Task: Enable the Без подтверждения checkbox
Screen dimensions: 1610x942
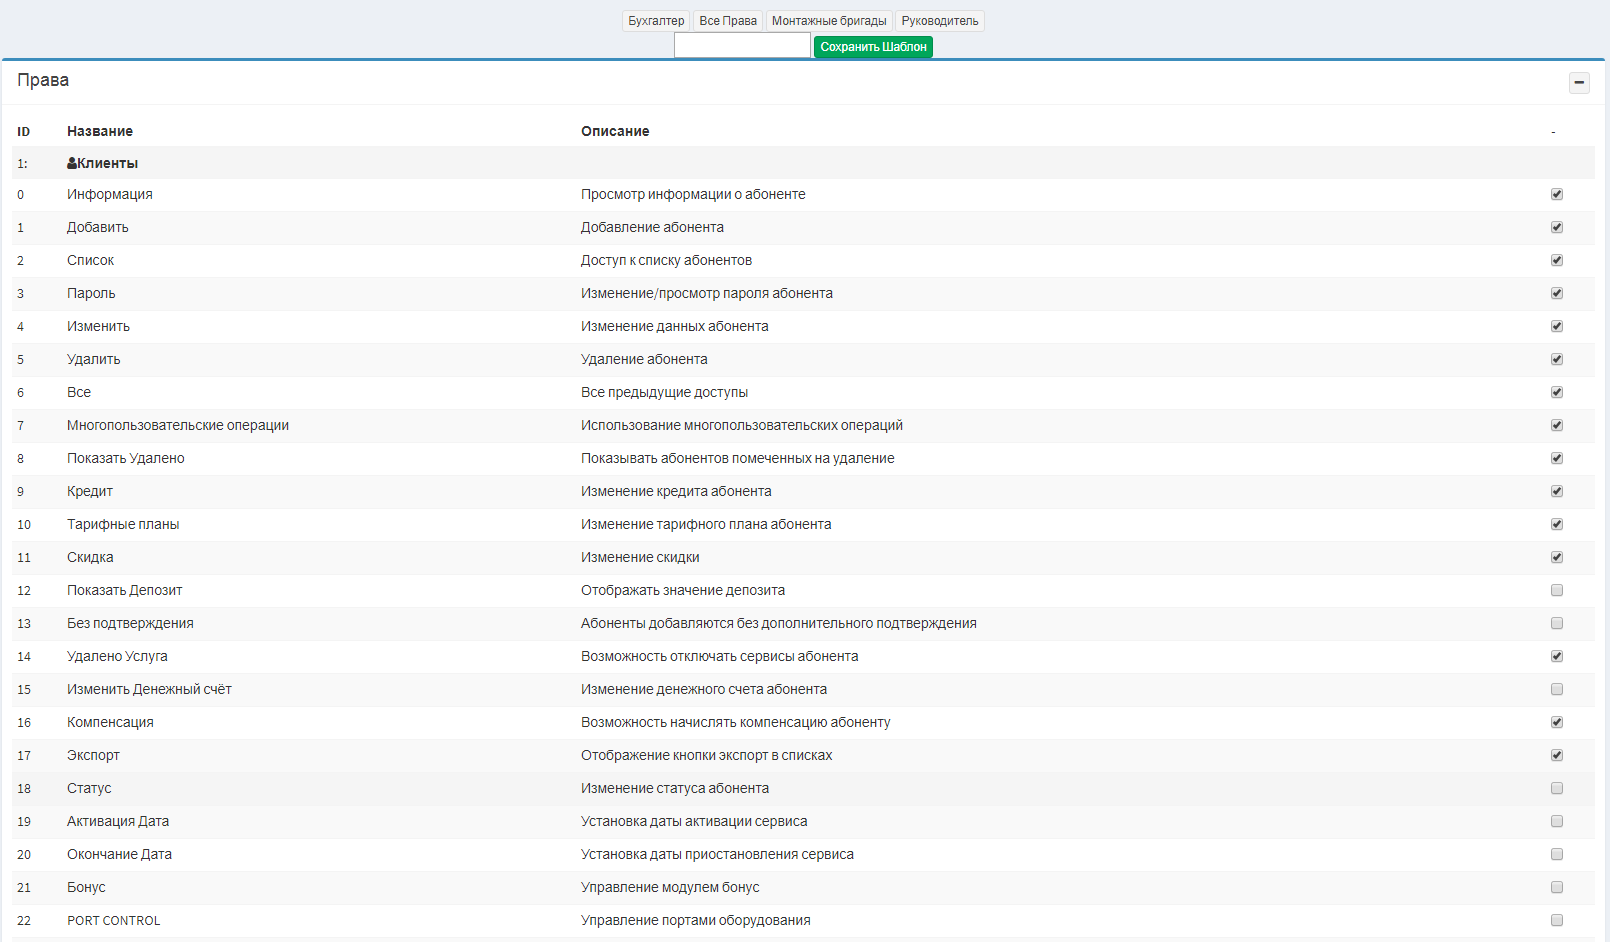Action: (1557, 623)
